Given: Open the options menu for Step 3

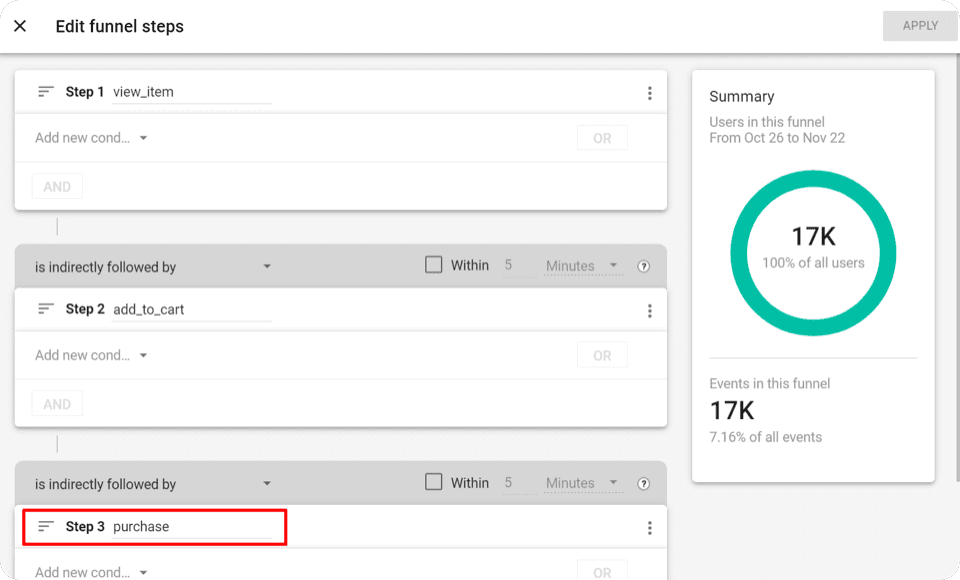Looking at the screenshot, I should [x=650, y=527].
